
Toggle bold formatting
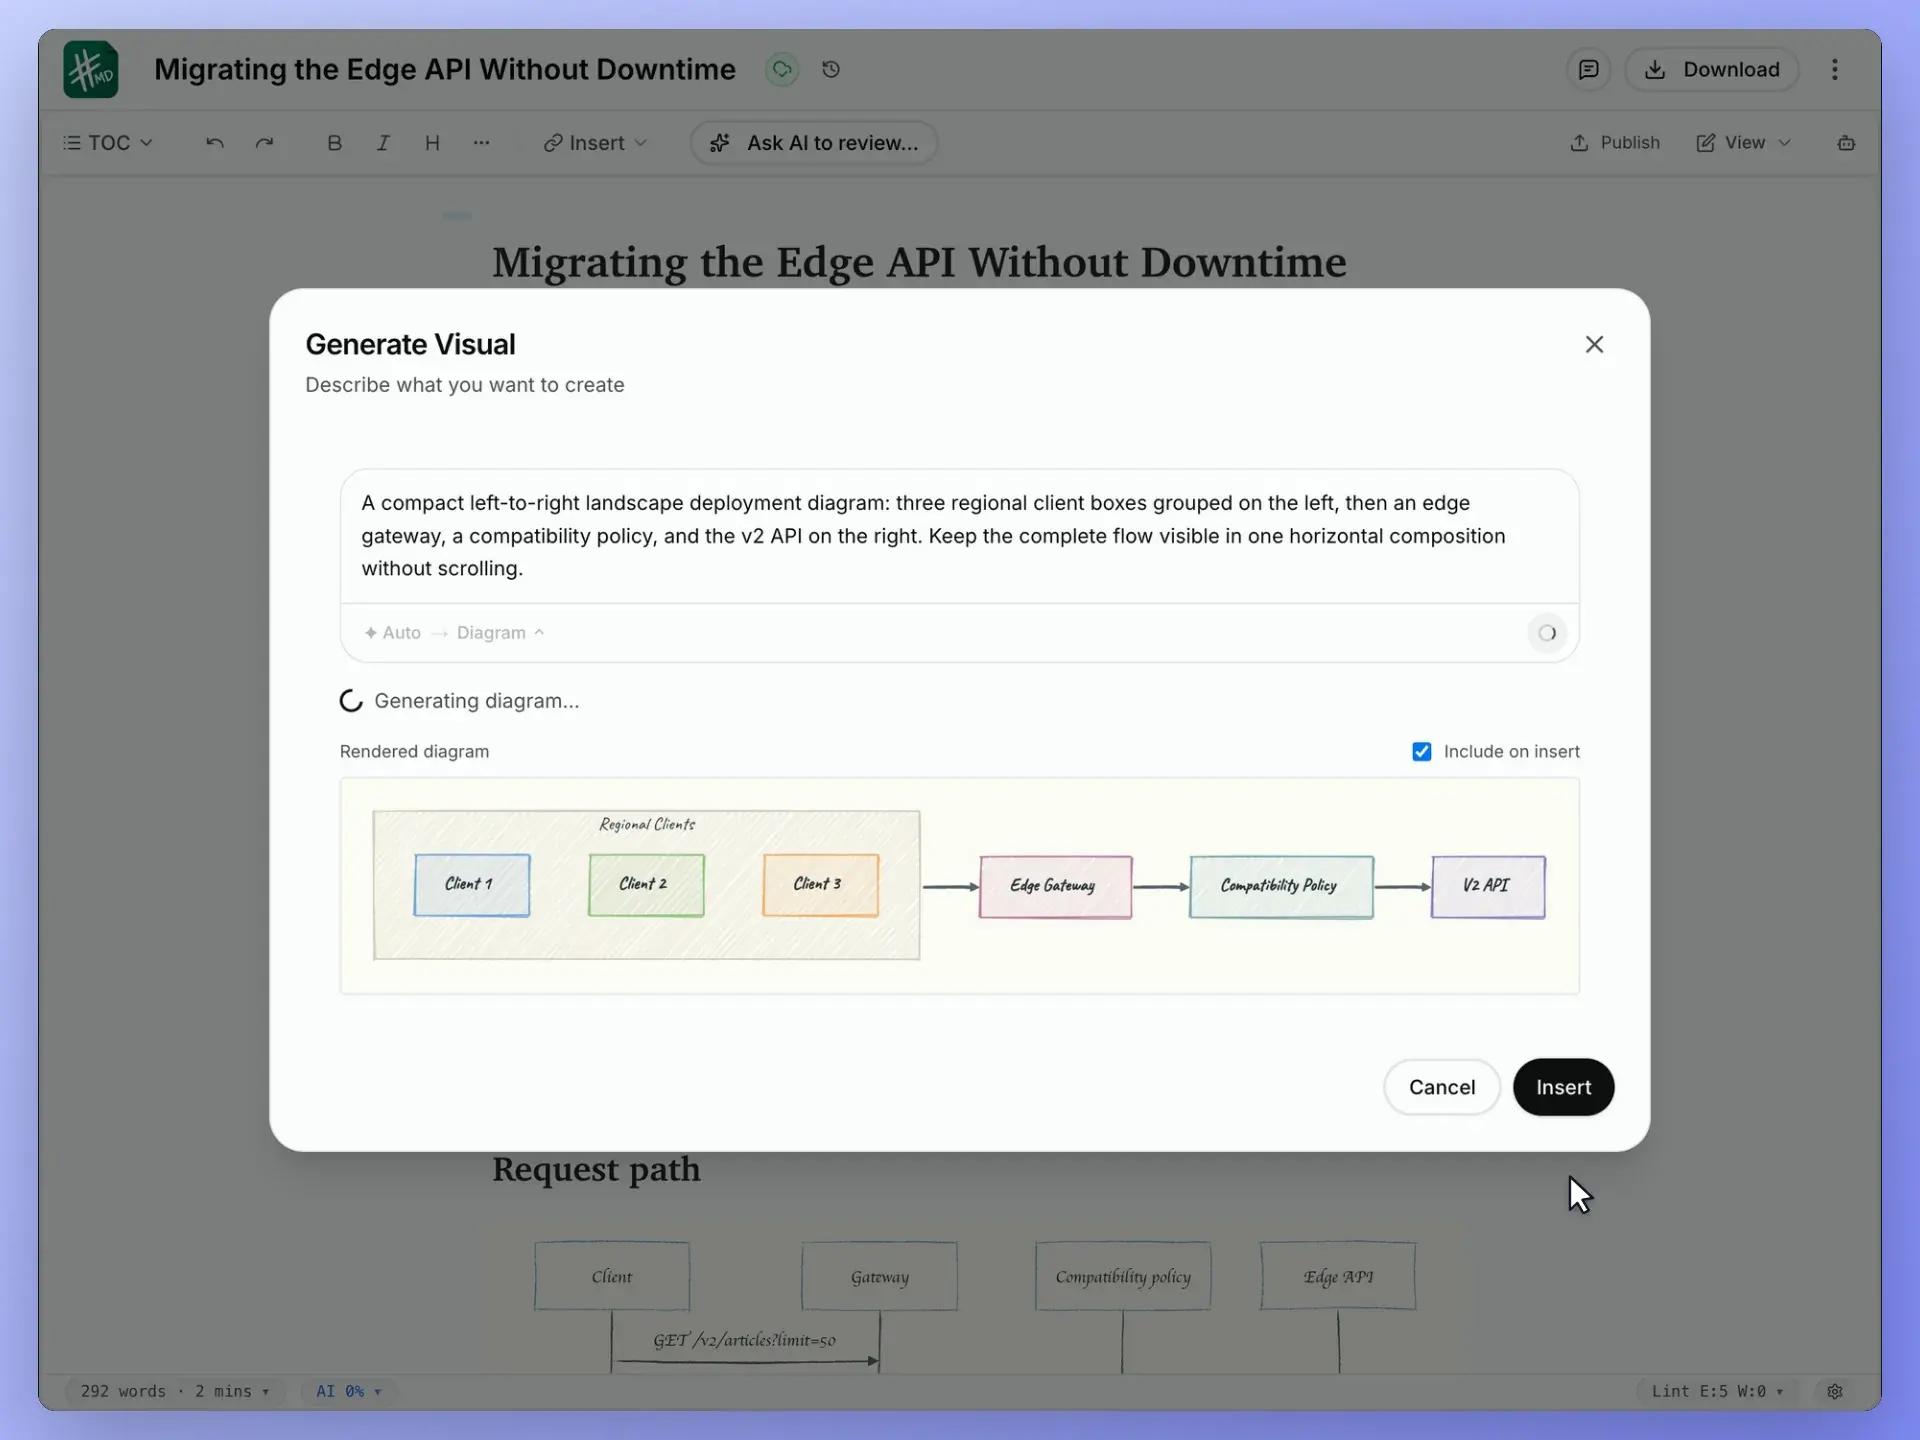[x=334, y=143]
